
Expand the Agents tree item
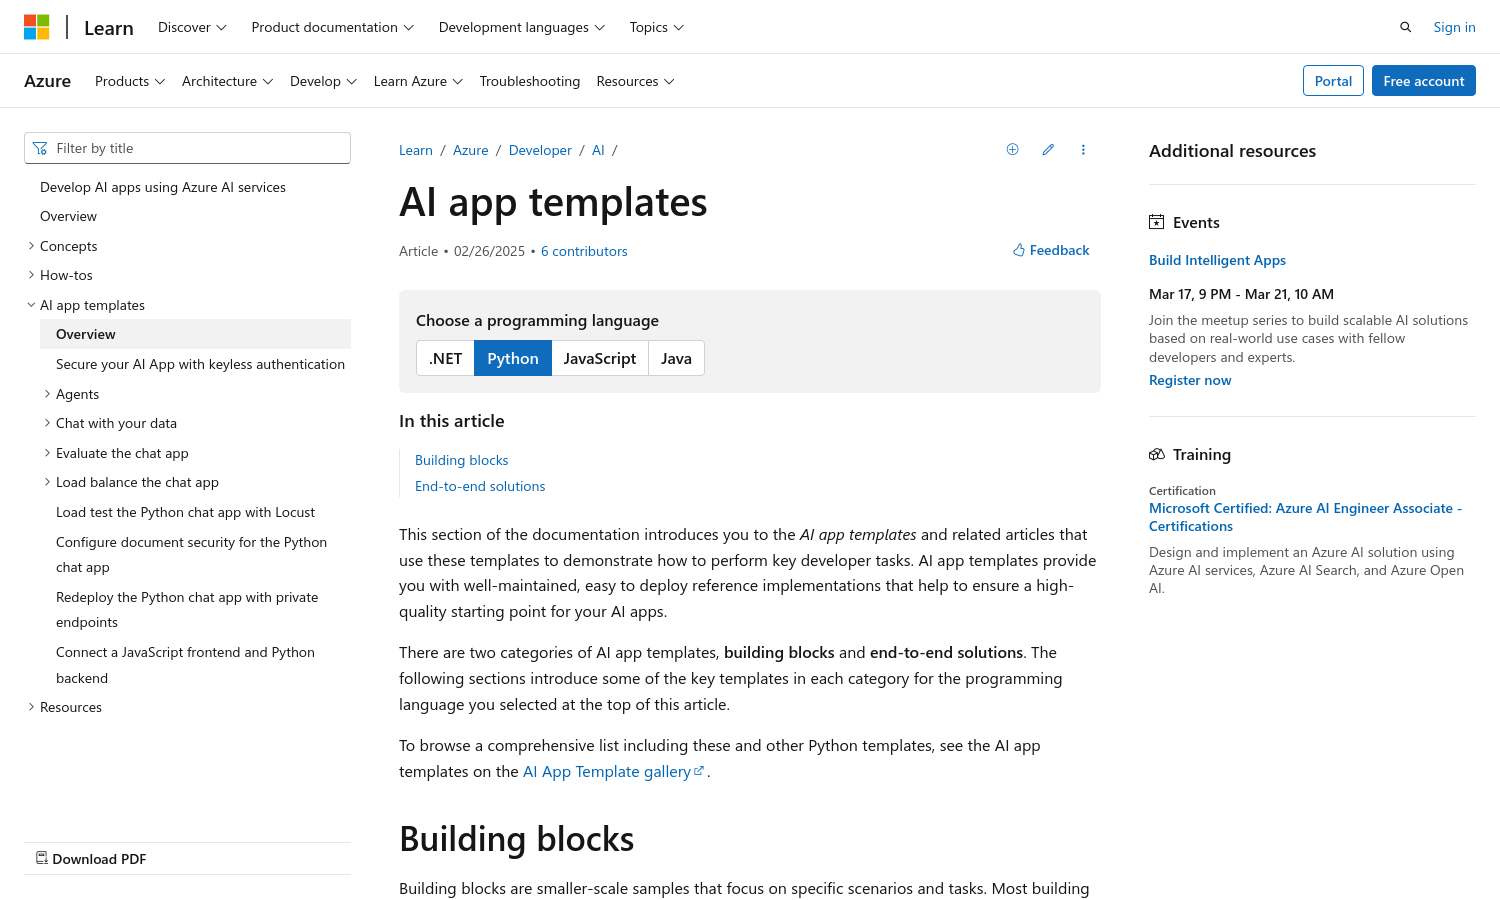[x=47, y=394]
